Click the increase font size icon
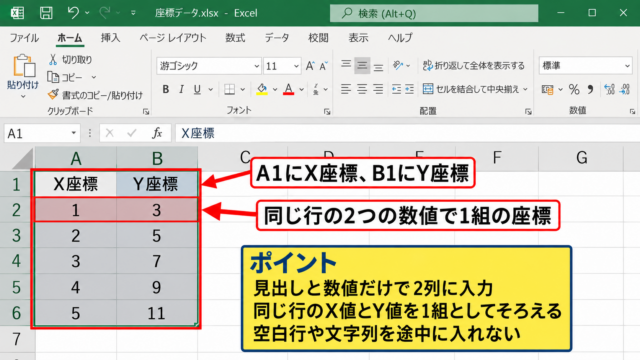 coord(310,66)
